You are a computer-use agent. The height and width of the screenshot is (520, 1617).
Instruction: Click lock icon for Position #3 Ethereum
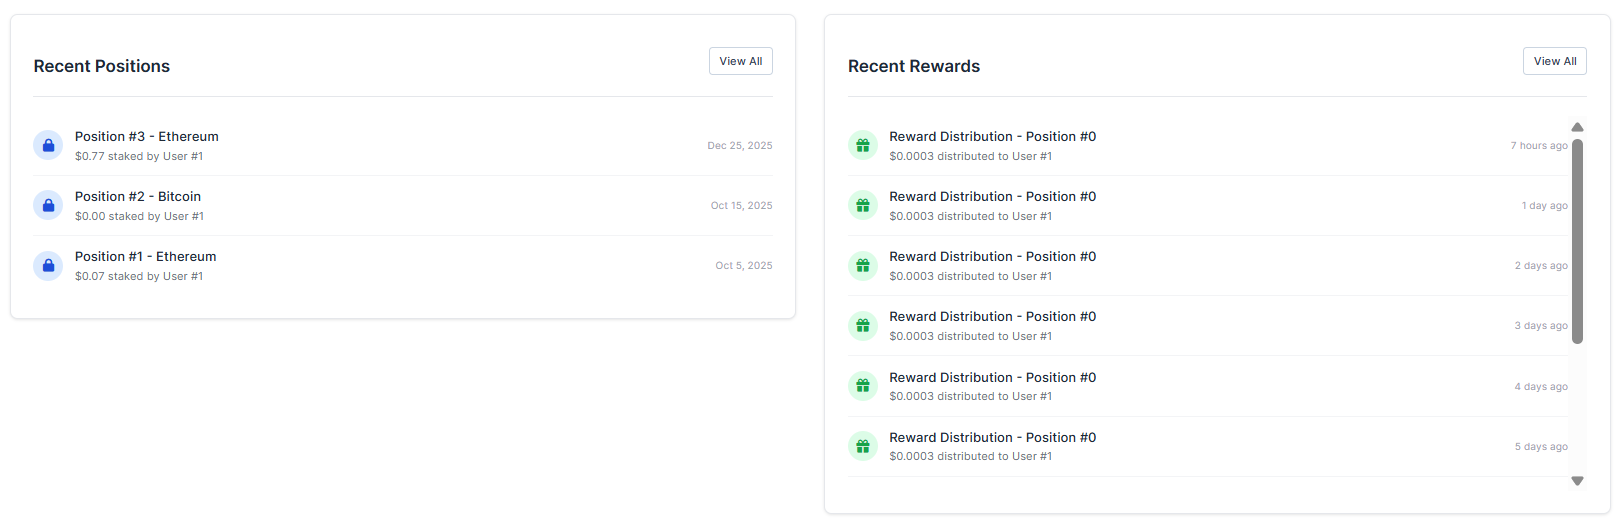48,146
